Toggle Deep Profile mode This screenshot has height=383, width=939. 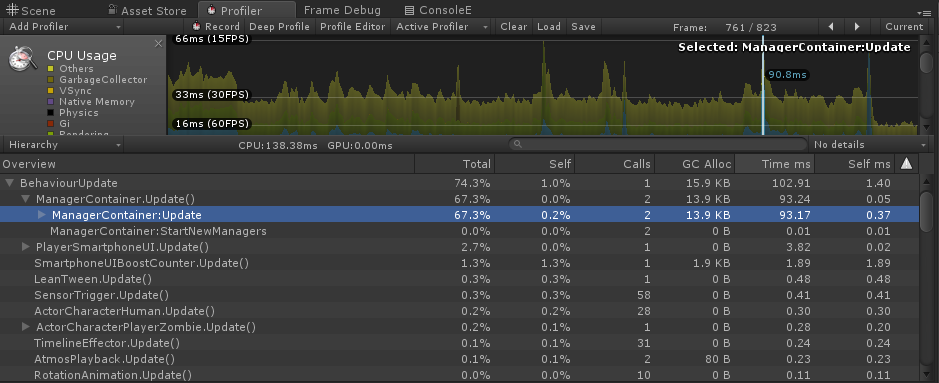279,26
